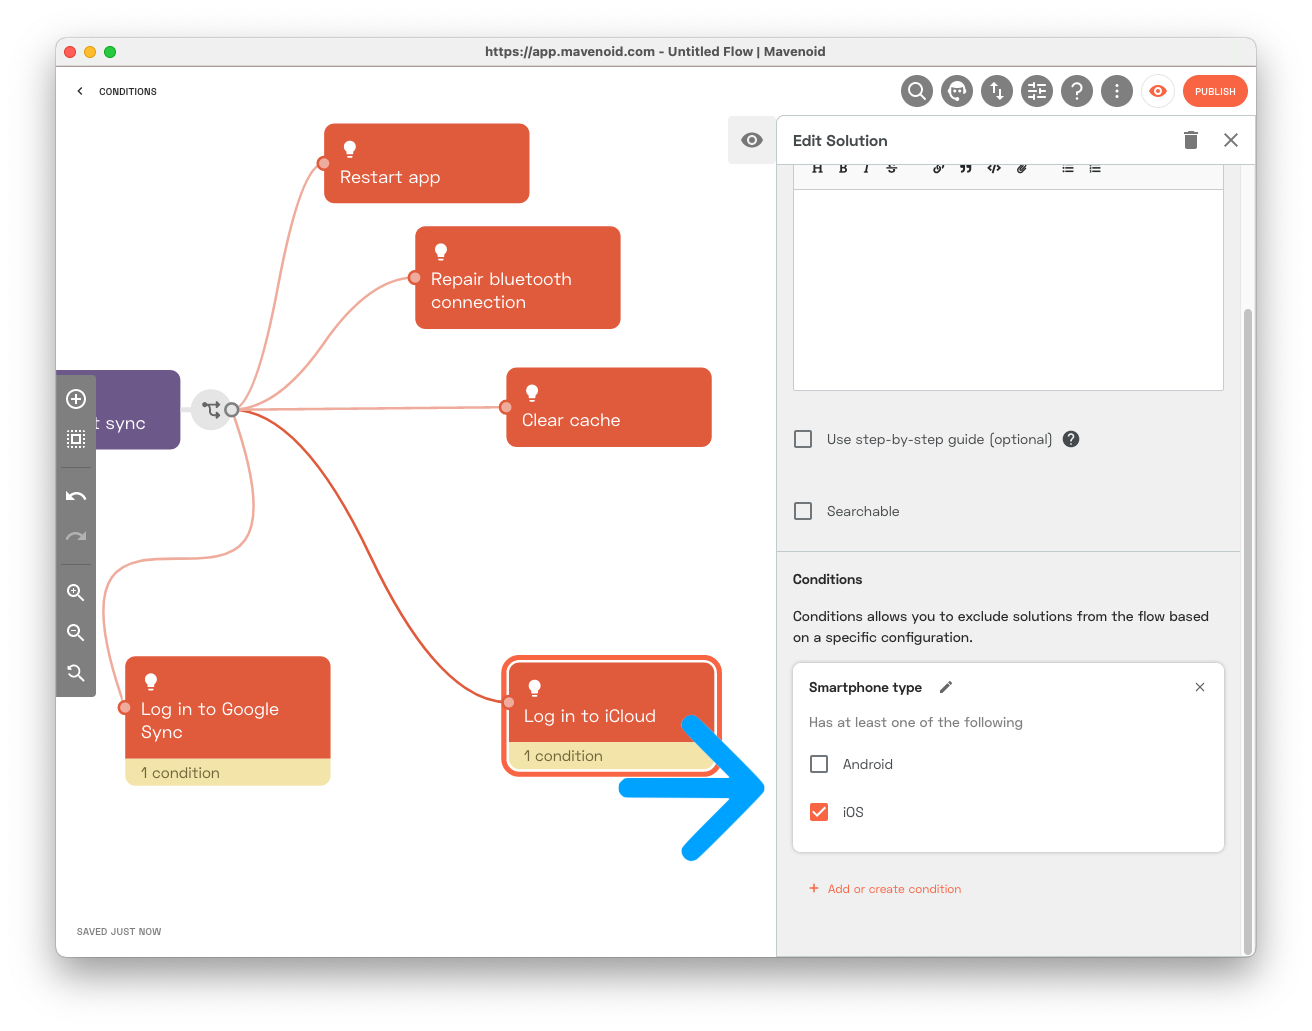Open the three-dot more options menu
The width and height of the screenshot is (1312, 1031).
1117,91
